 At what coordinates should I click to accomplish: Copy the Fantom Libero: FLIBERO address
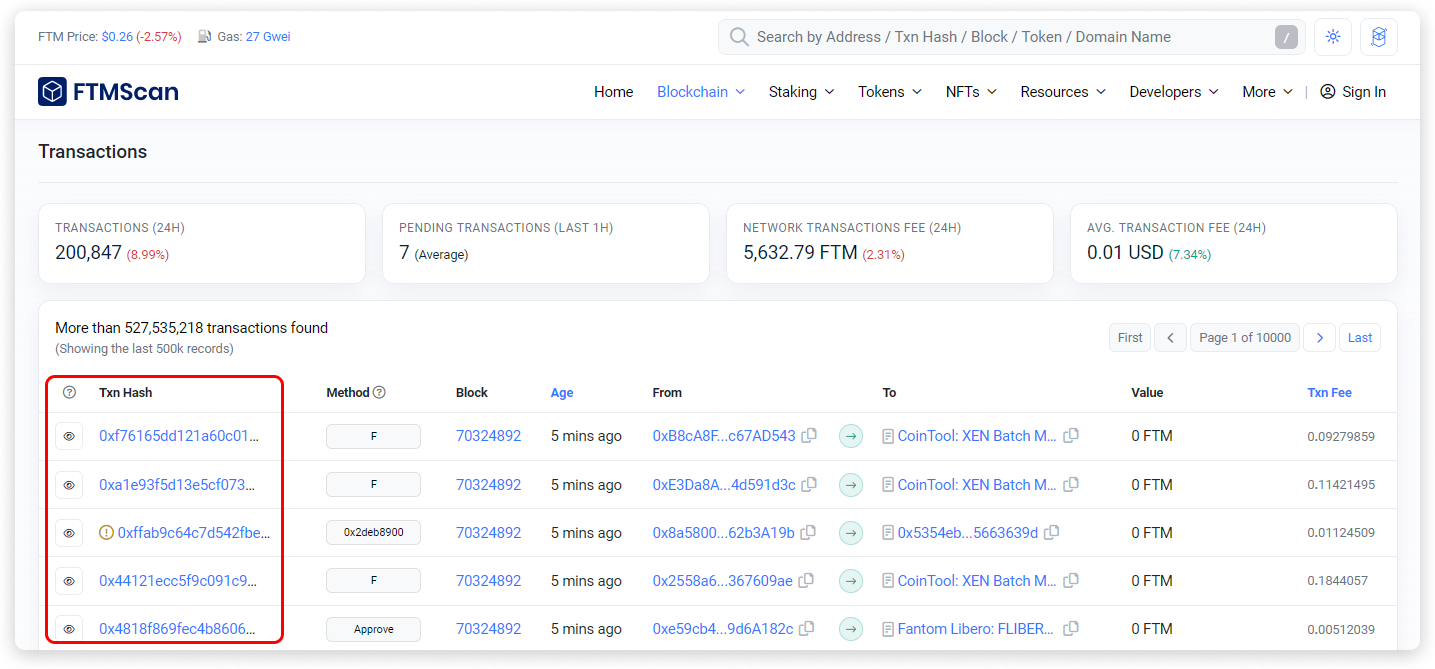(1071, 629)
